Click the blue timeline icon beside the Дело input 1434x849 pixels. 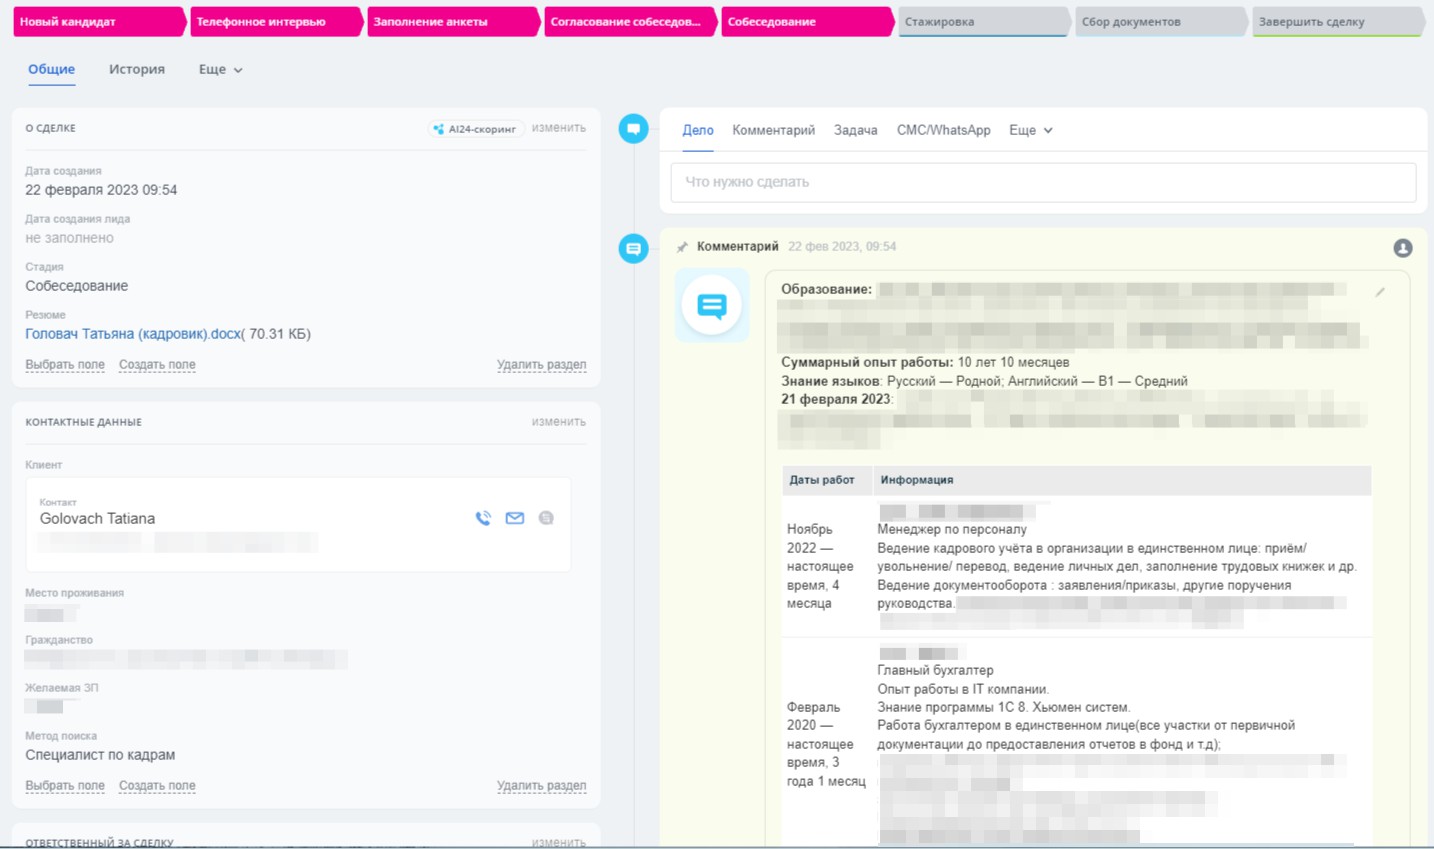tap(633, 129)
